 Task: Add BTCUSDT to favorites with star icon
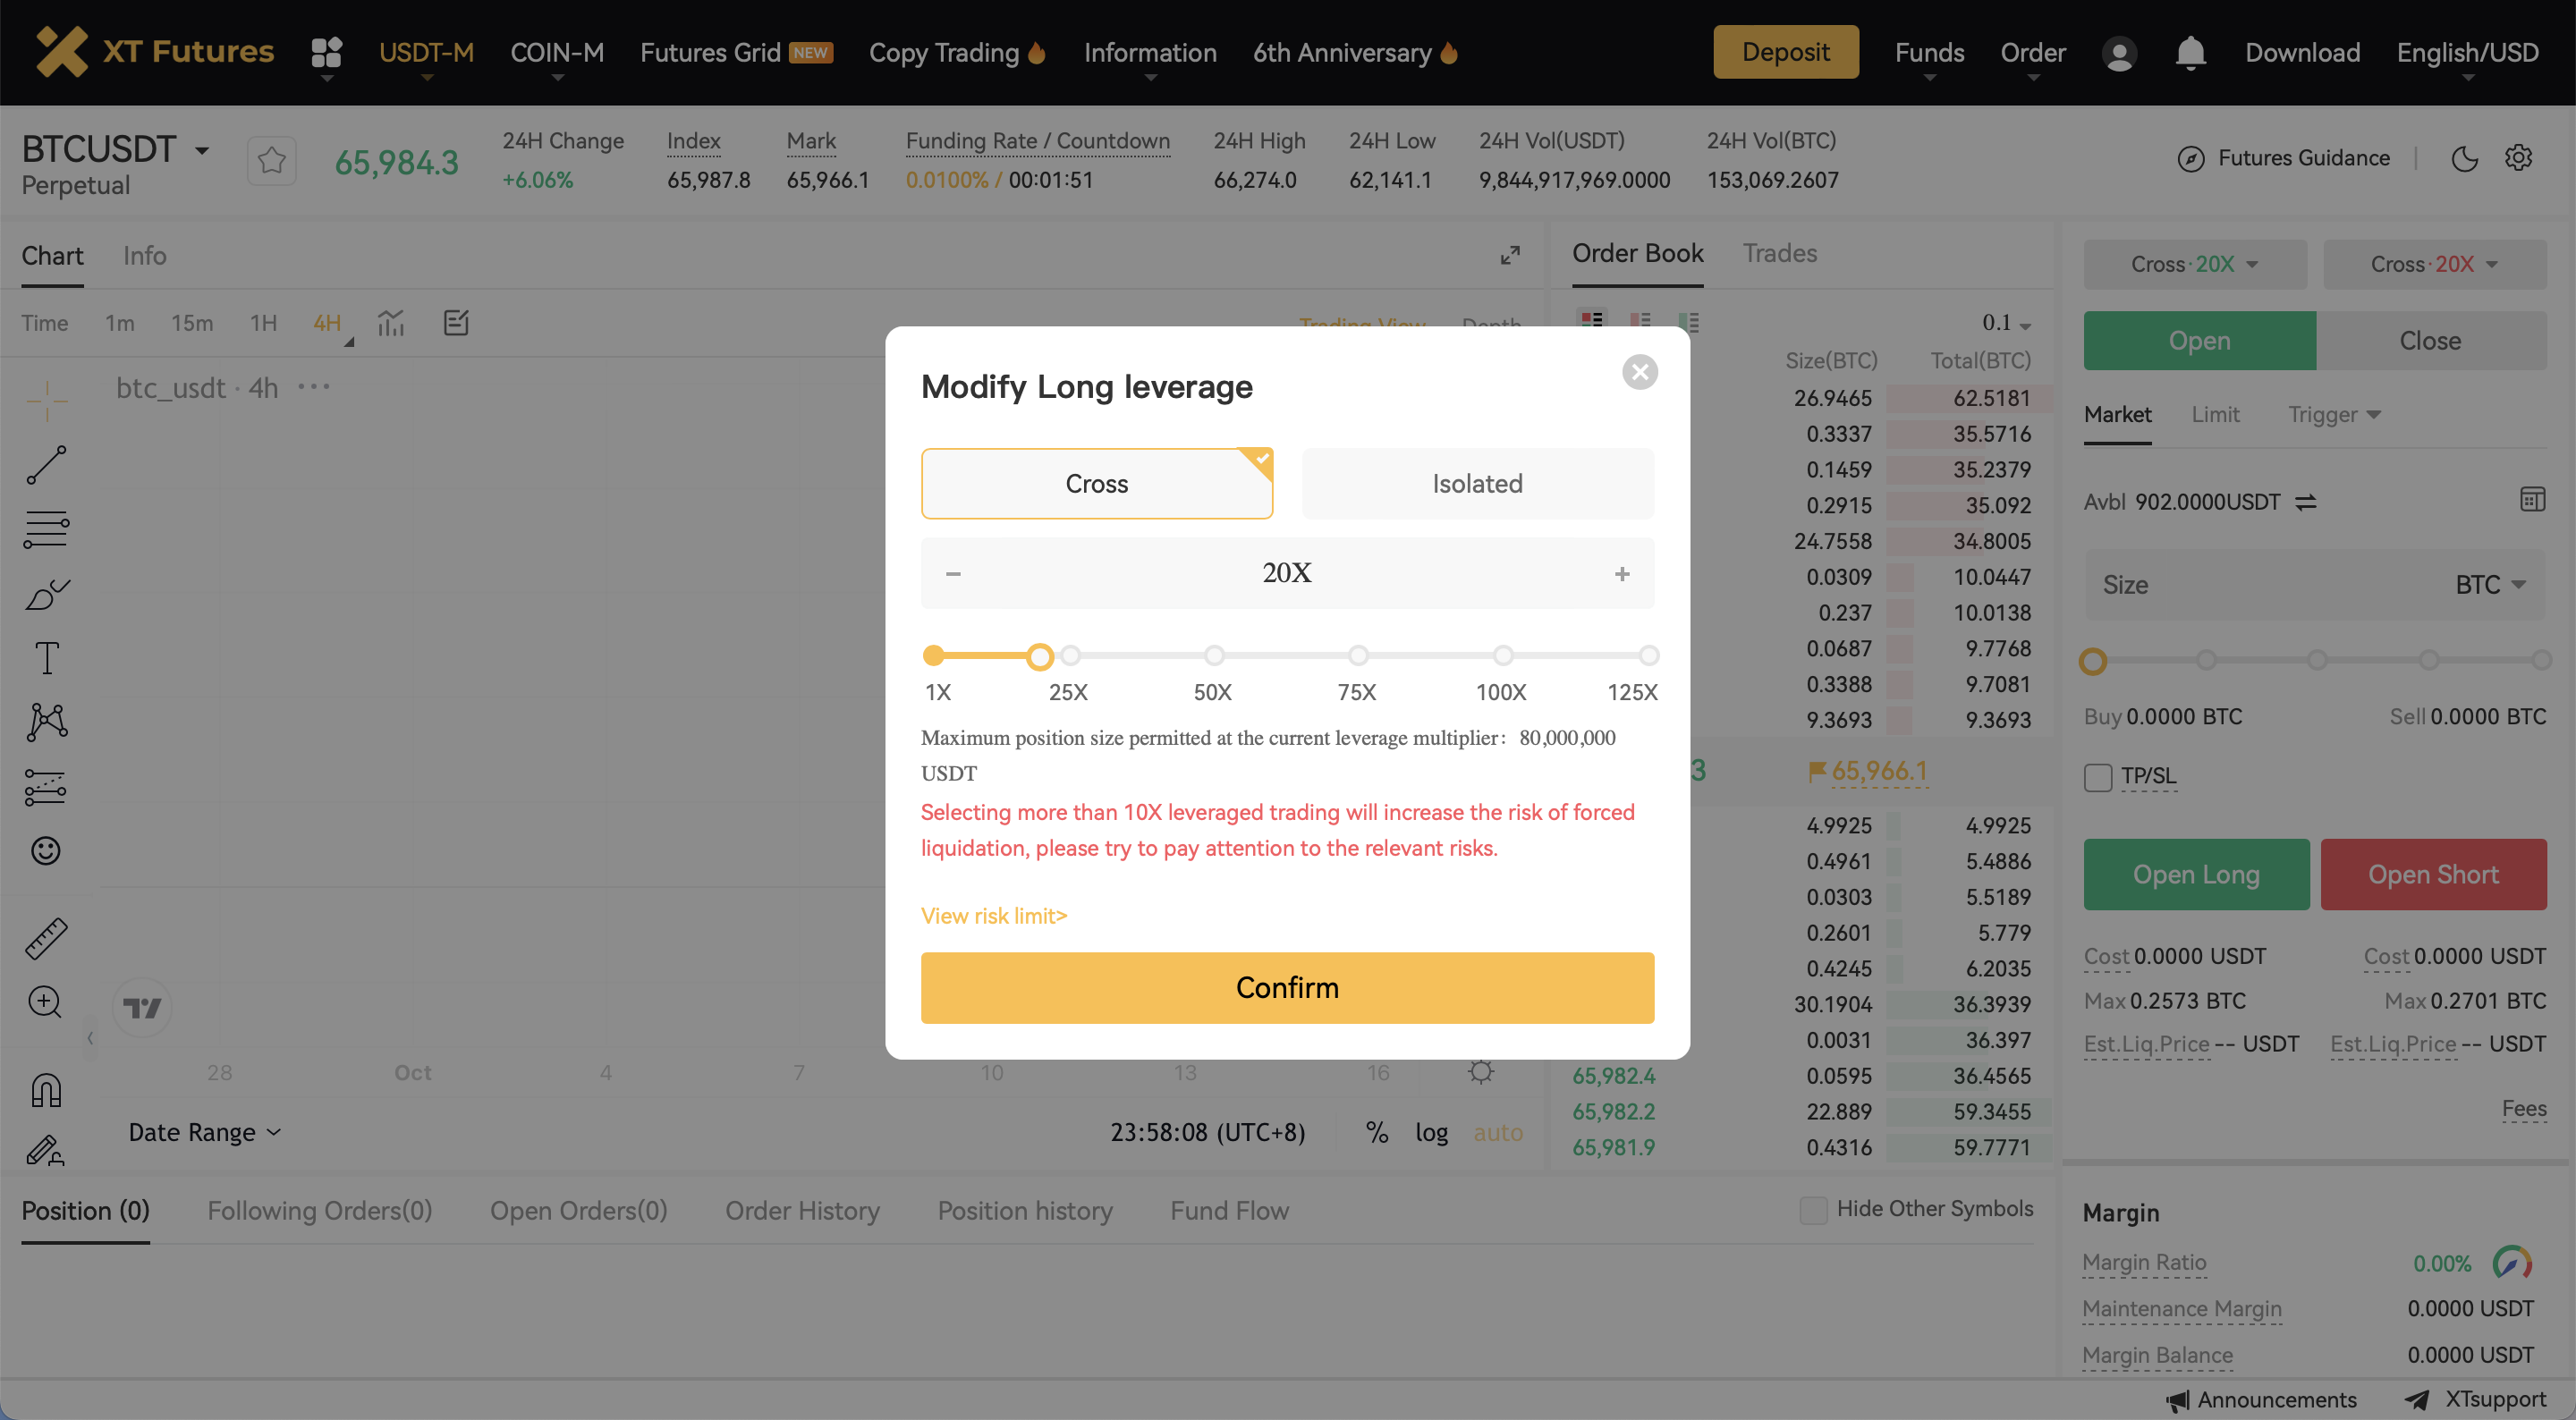(x=271, y=160)
